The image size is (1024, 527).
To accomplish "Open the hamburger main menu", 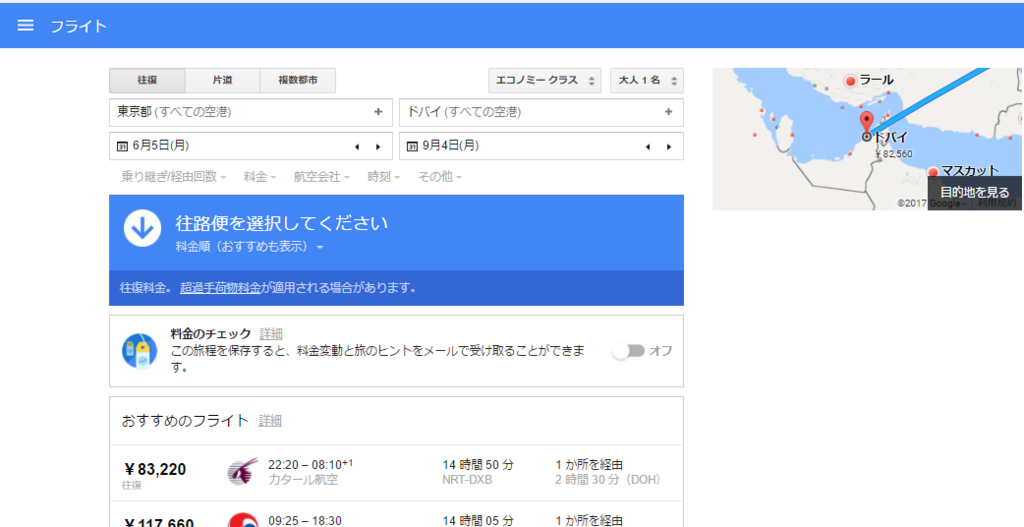I will (x=25, y=25).
